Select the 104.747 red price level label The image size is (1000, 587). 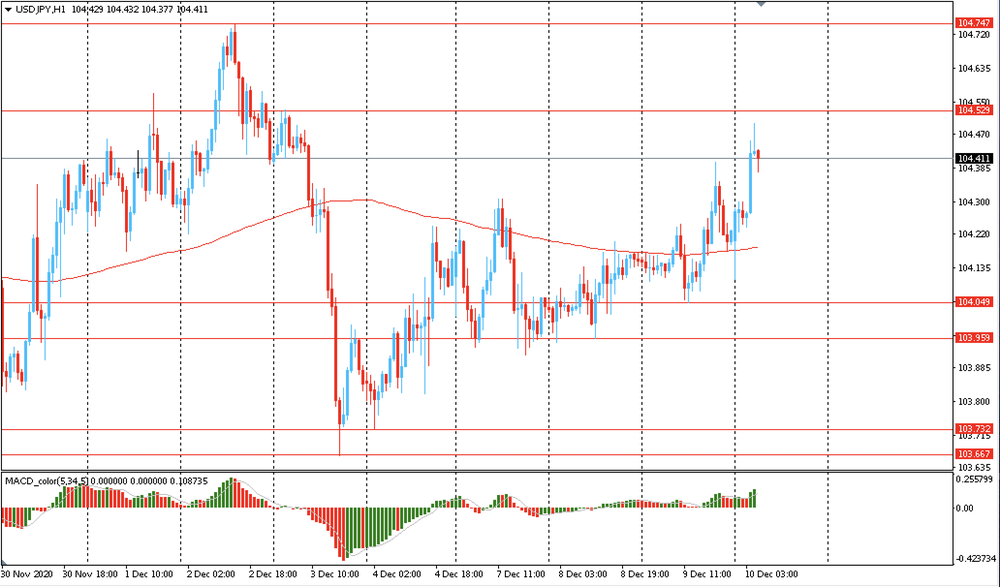click(974, 23)
